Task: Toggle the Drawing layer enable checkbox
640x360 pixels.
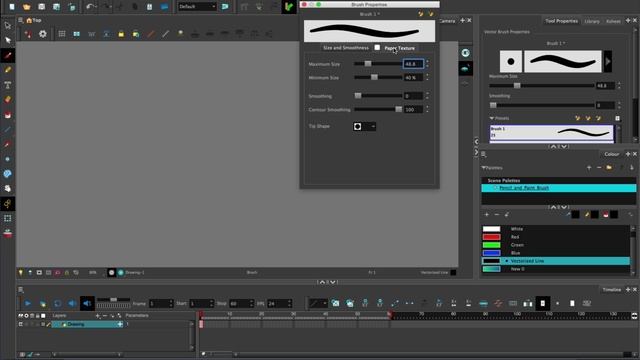Action: click(20, 324)
